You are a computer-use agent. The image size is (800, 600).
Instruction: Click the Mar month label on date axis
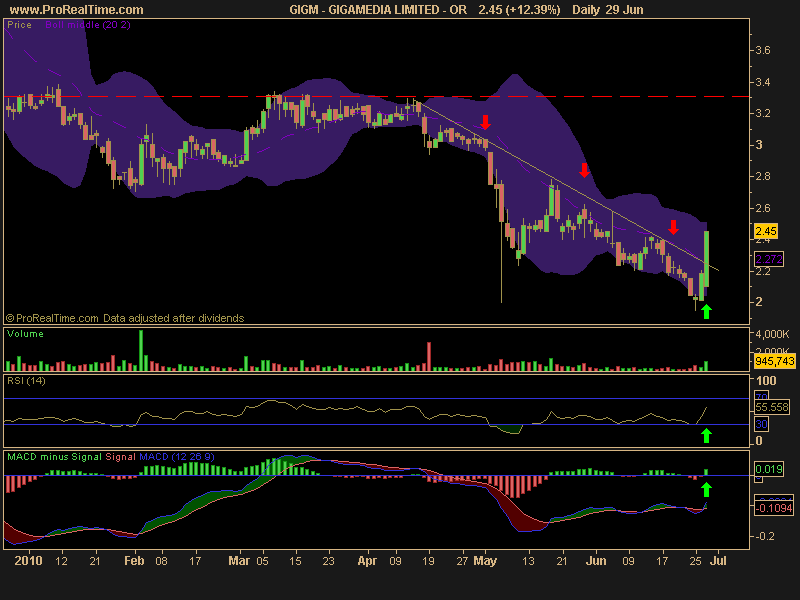pos(239,561)
